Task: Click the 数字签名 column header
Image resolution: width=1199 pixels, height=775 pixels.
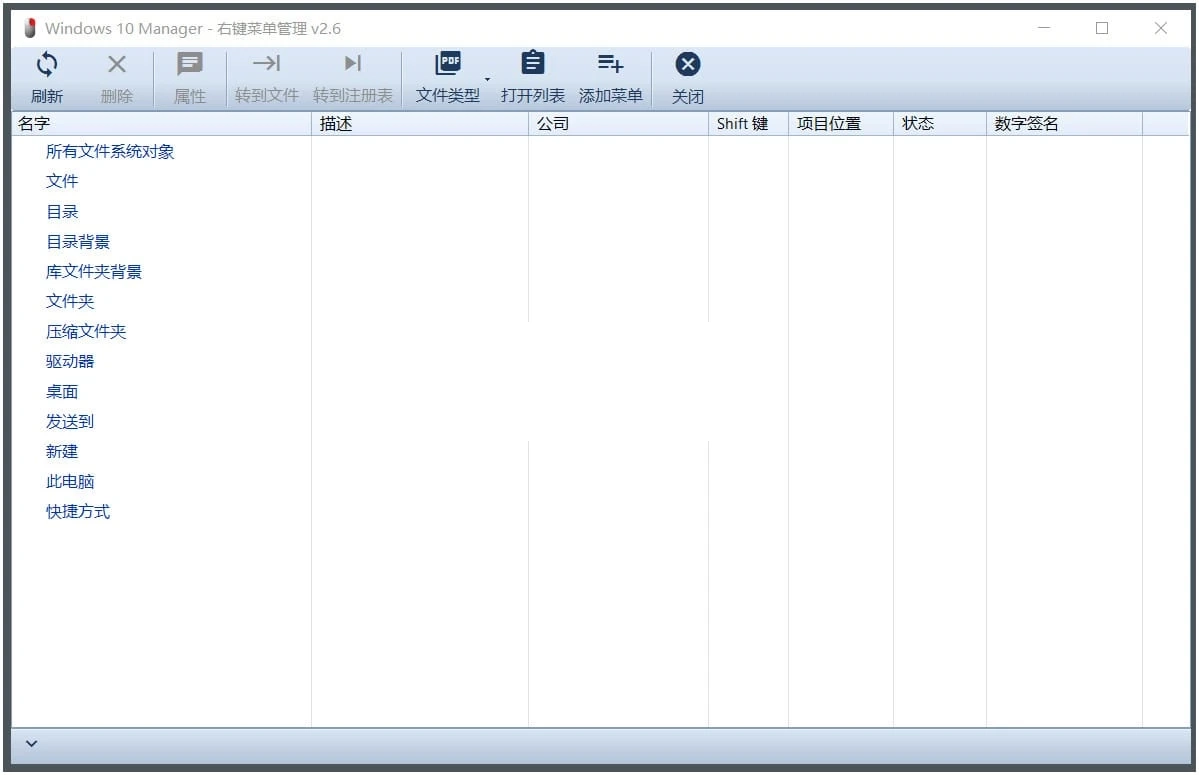Action: [x=1027, y=123]
